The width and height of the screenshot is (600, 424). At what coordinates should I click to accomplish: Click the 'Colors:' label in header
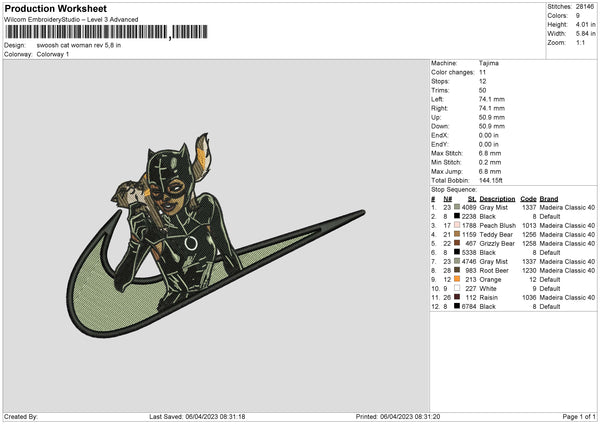(x=557, y=16)
